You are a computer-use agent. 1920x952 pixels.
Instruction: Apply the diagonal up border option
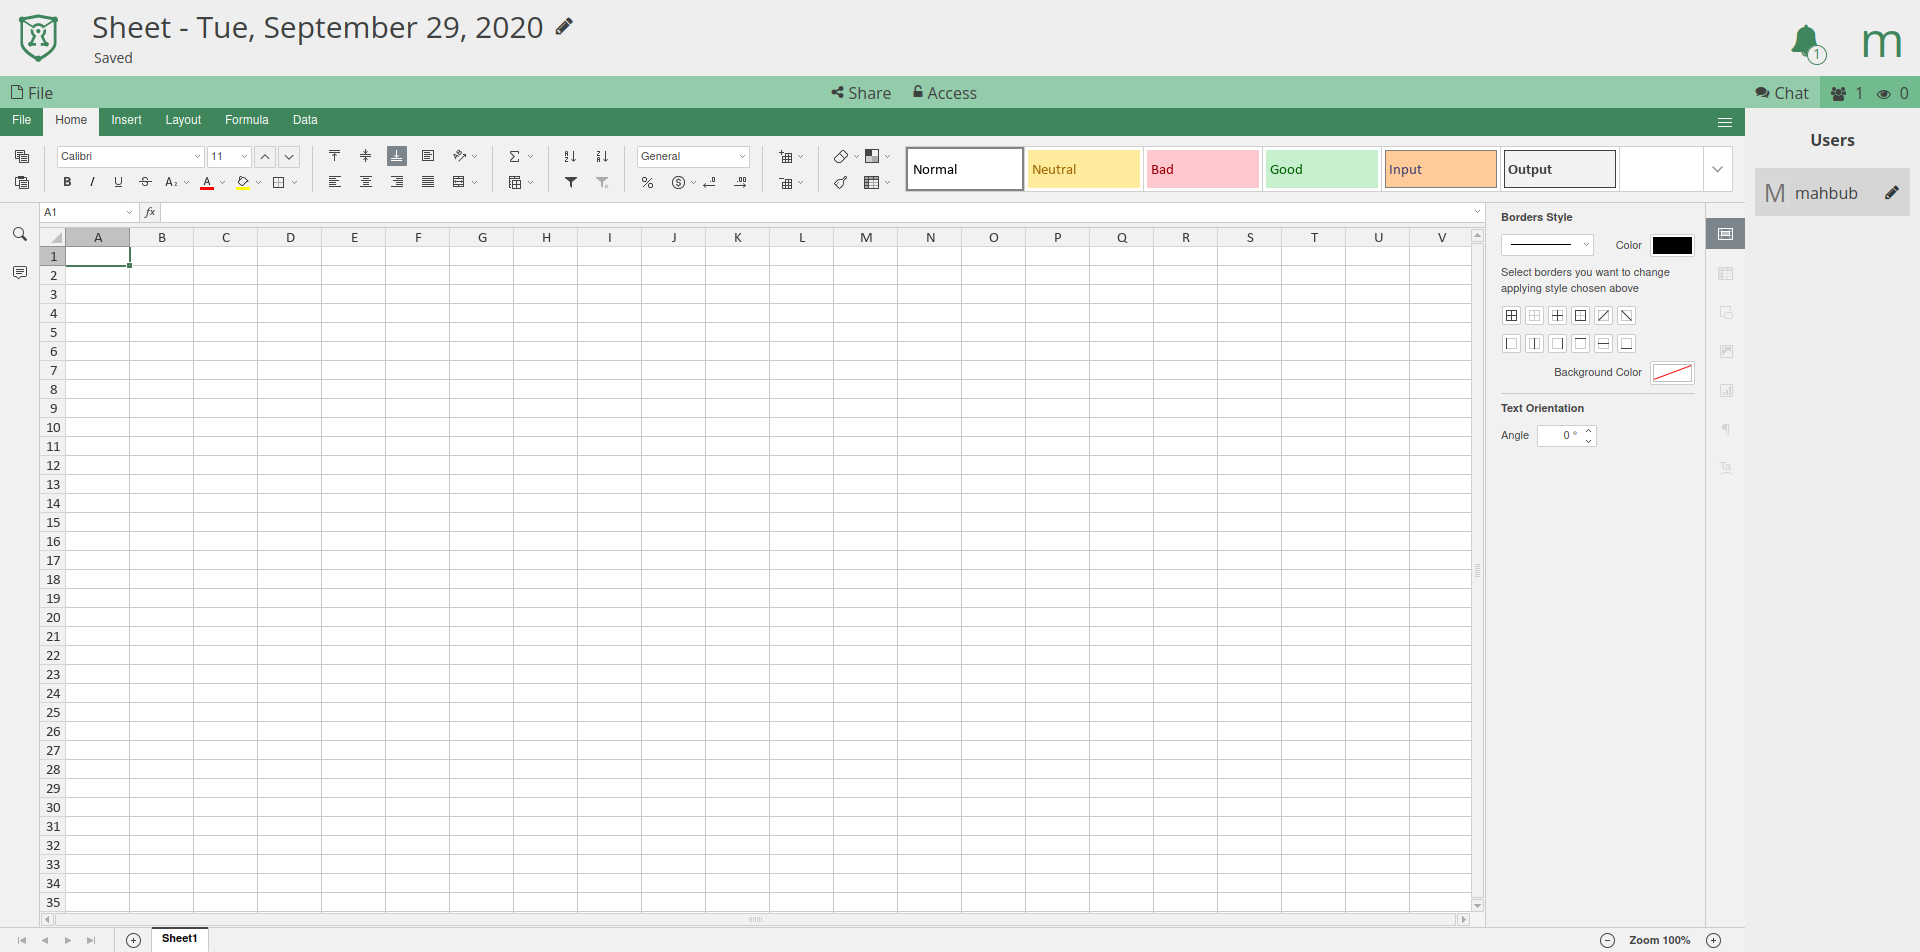click(x=1603, y=316)
